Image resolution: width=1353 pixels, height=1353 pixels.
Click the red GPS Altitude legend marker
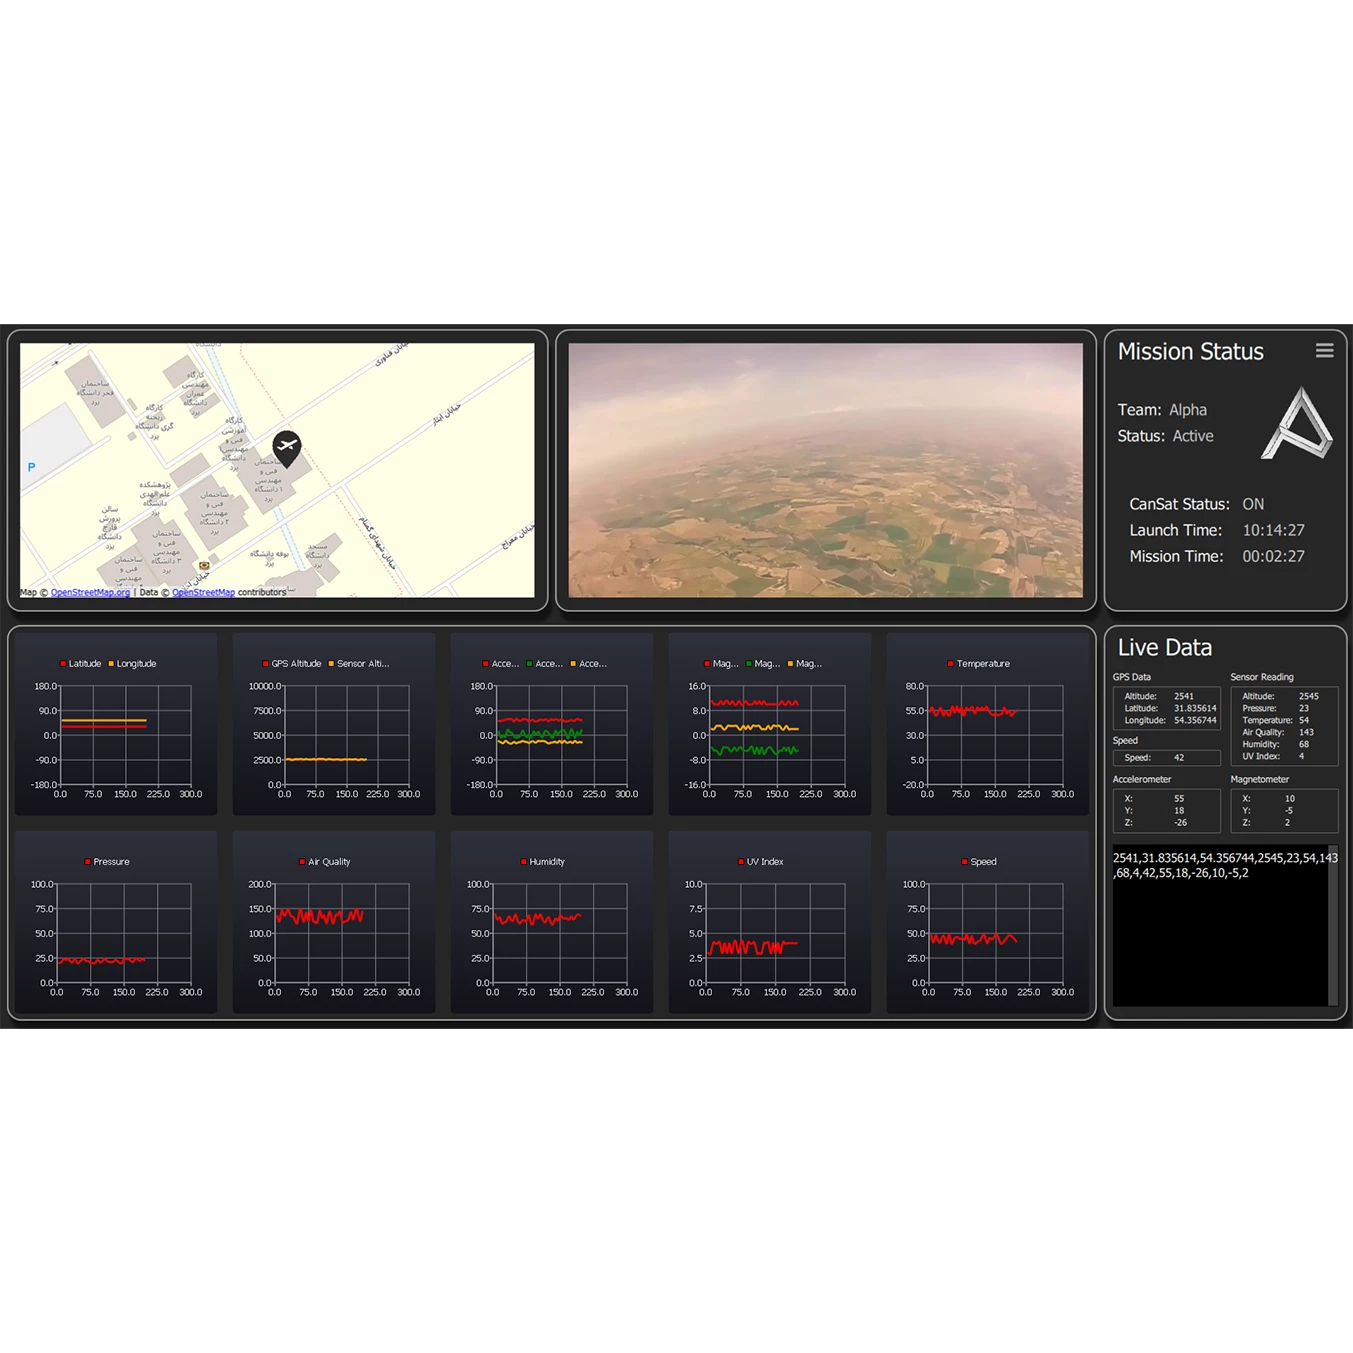pos(265,663)
